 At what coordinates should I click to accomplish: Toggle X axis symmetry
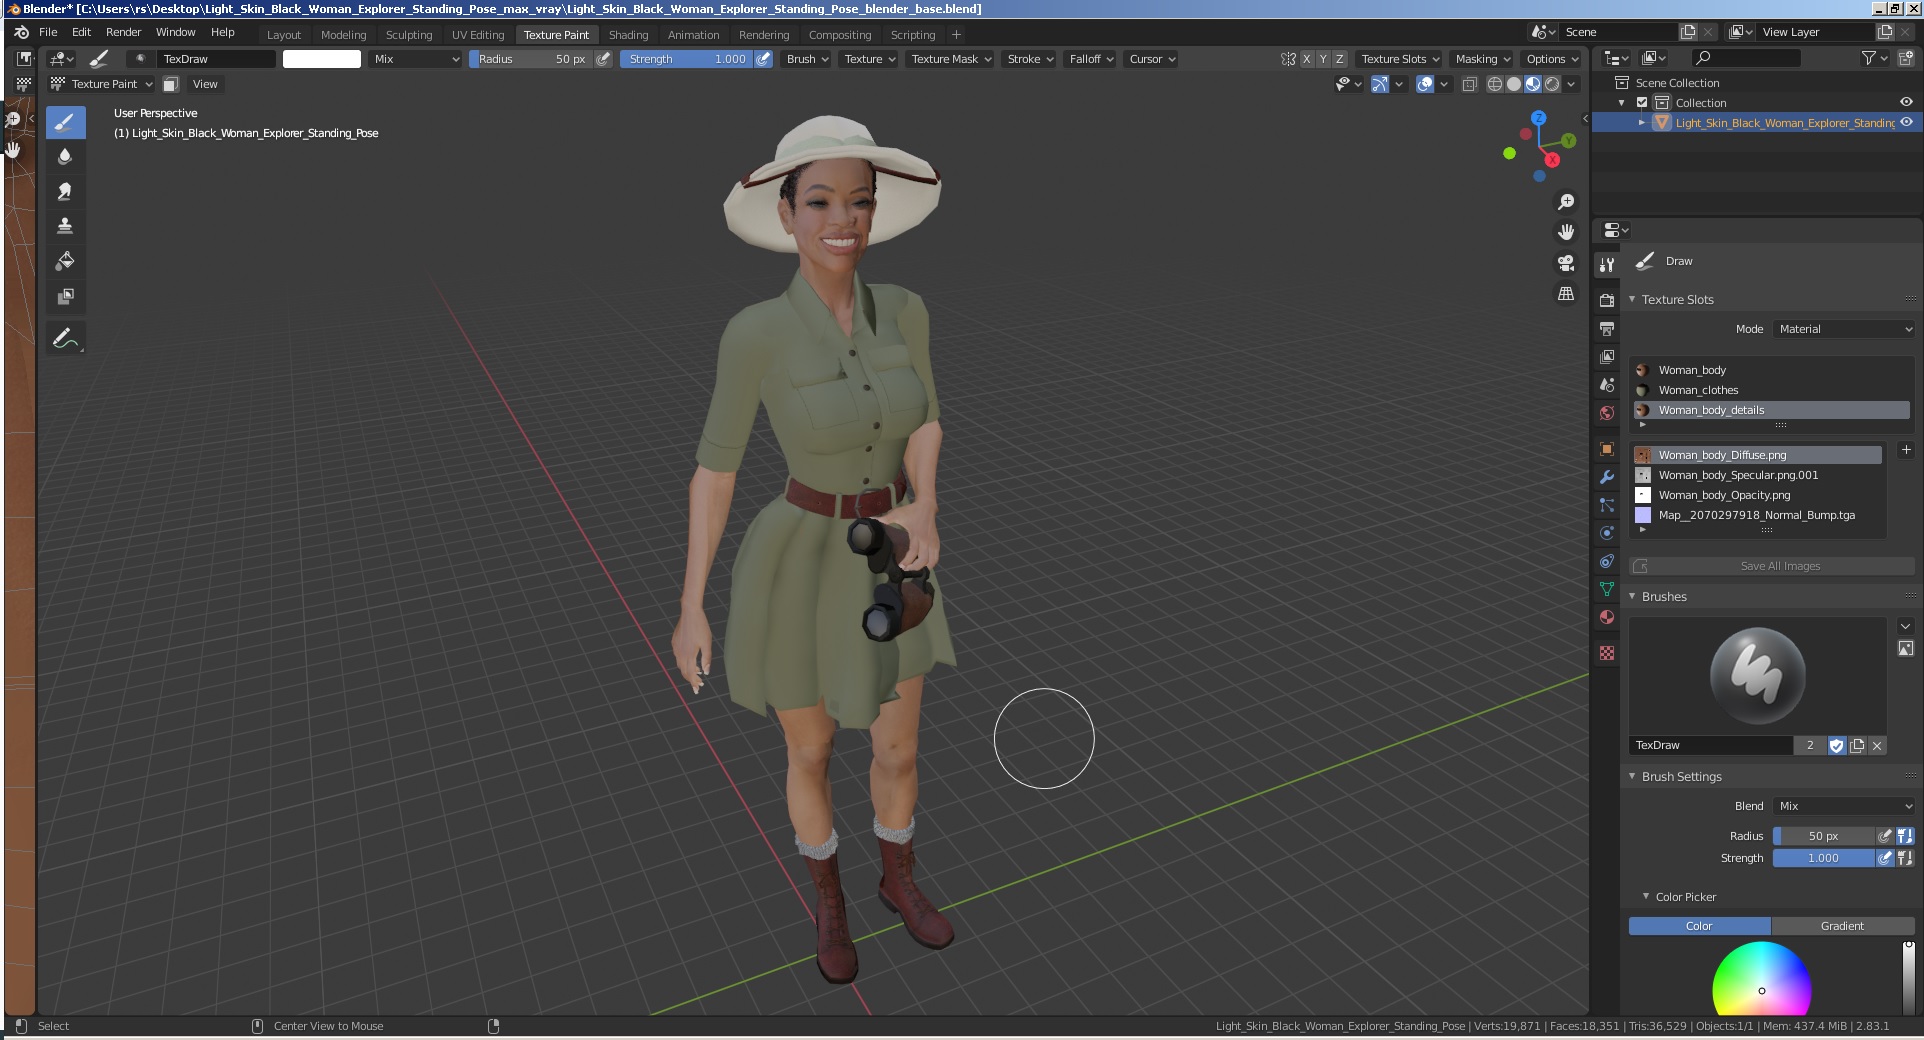click(1306, 59)
